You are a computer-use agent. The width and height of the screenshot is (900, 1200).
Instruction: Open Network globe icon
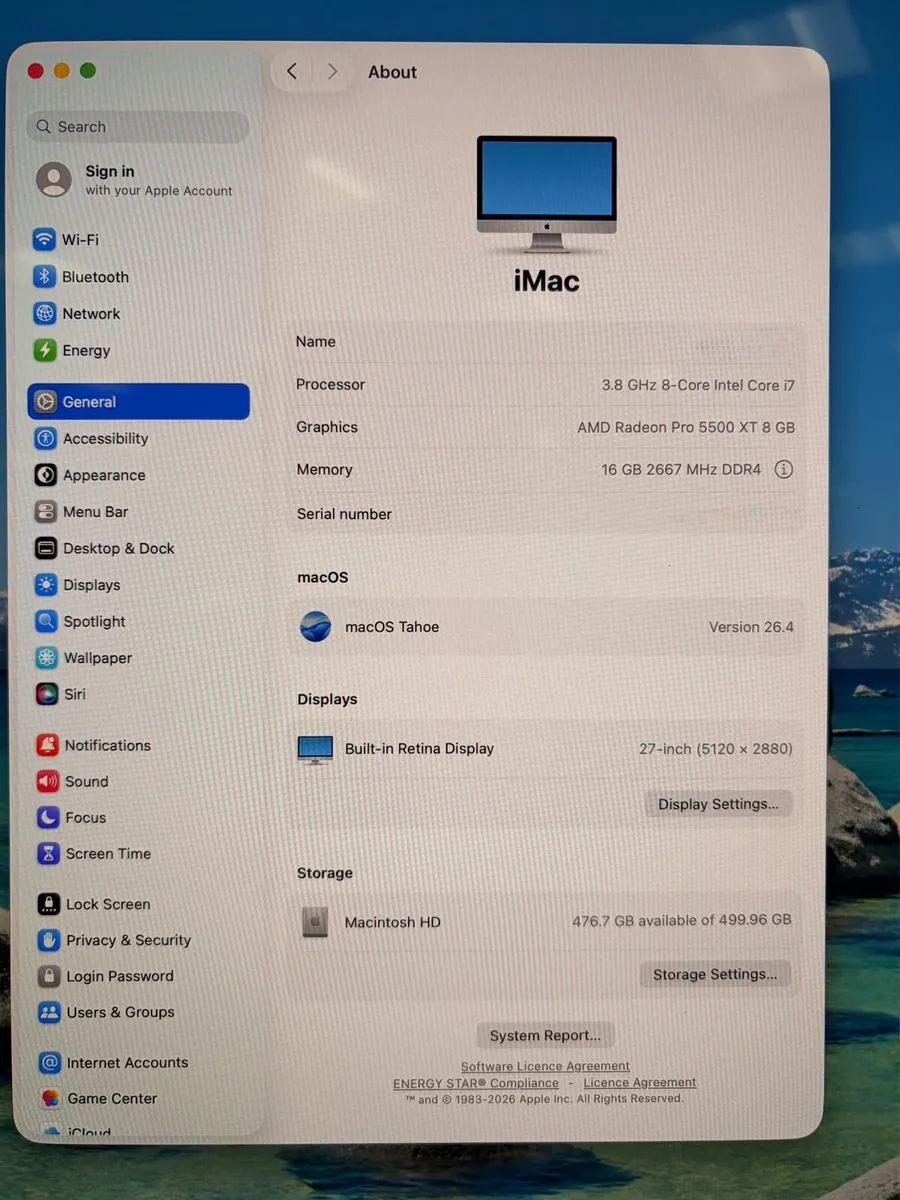pos(45,313)
